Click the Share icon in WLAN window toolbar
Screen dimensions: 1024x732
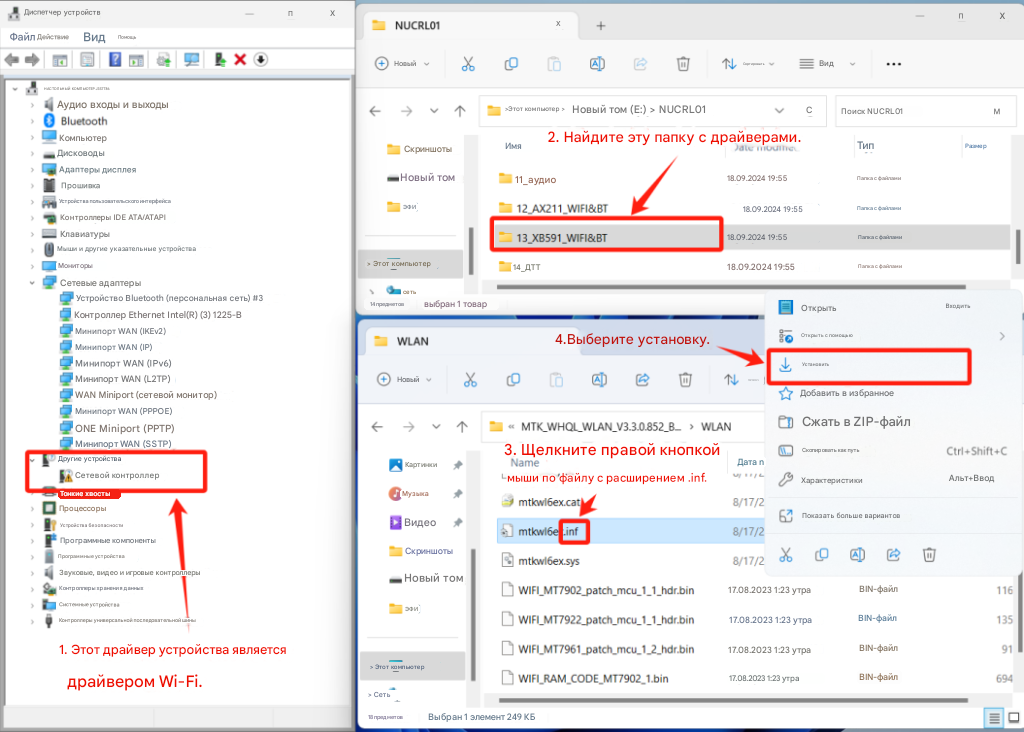click(642, 380)
